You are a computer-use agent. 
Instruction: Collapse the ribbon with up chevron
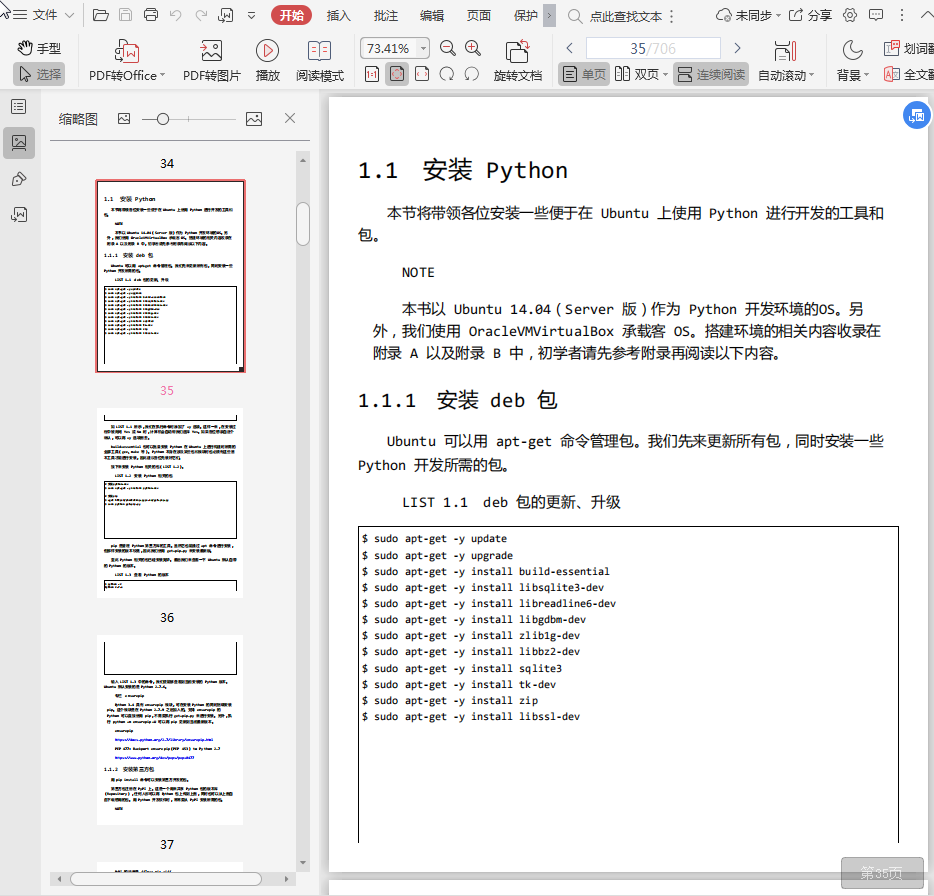pyautogui.click(x=926, y=15)
